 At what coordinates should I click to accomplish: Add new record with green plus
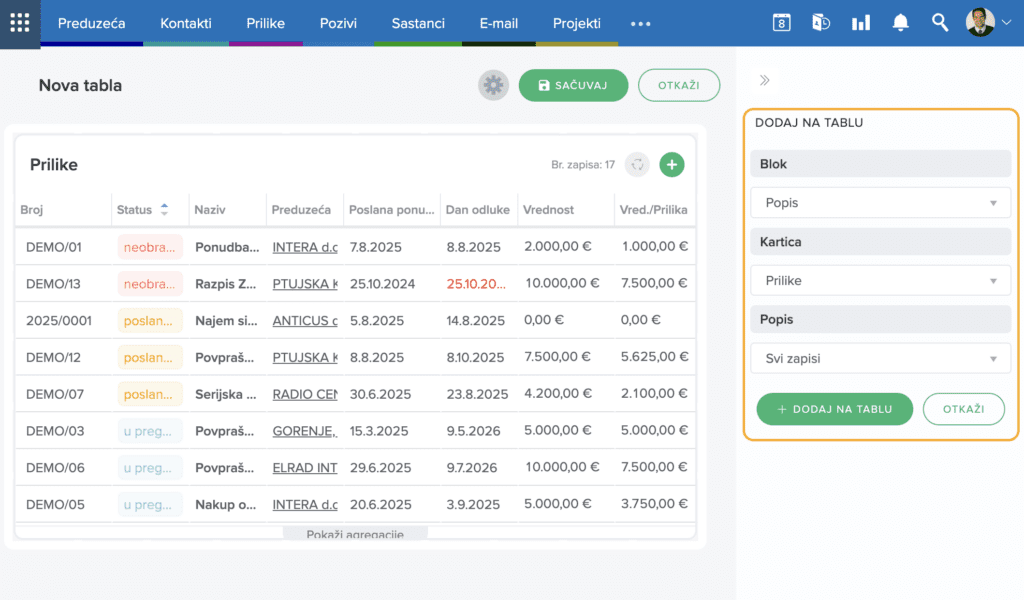pos(671,165)
